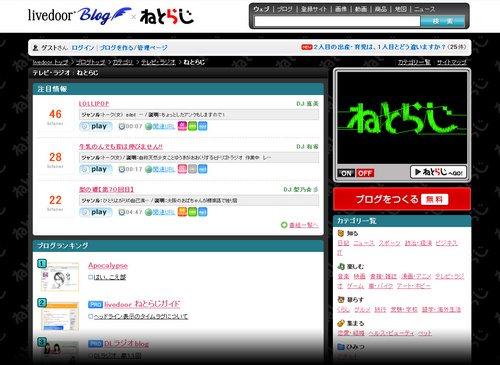The width and height of the screenshot is (500, 365).
Task: Open カテゴリ一覧 top-right link
Action: pyautogui.click(x=414, y=62)
